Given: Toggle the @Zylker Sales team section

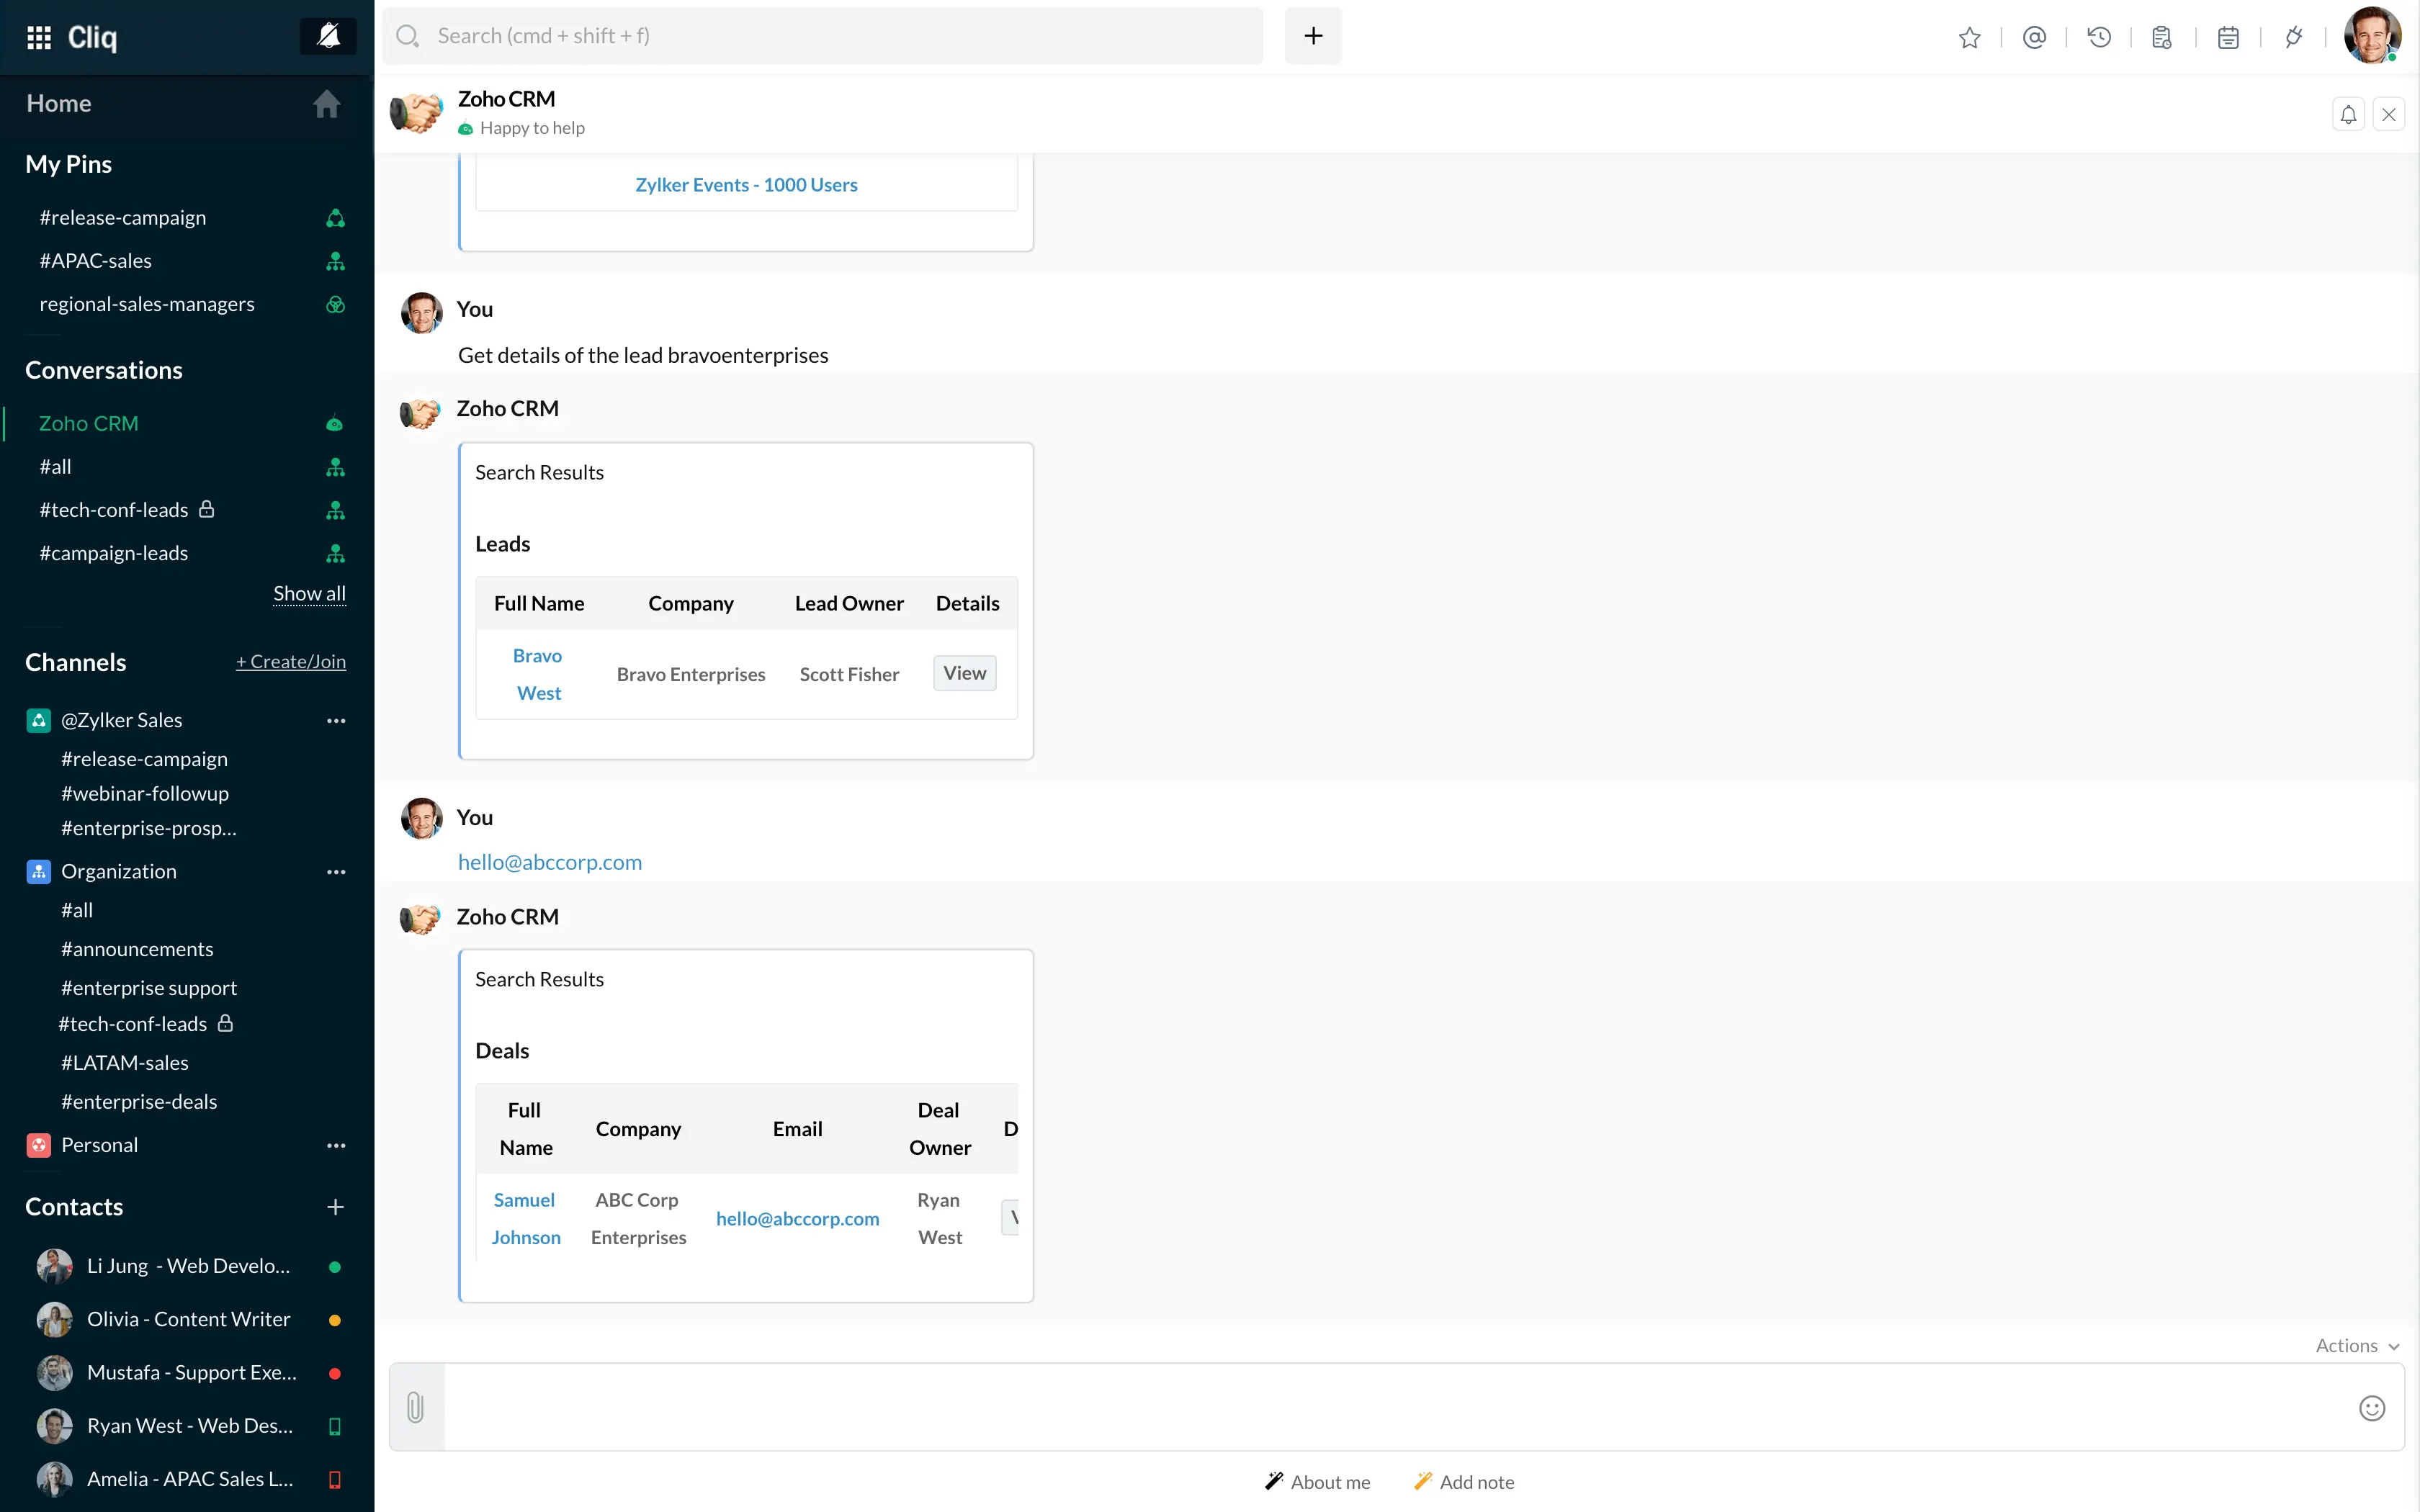Looking at the screenshot, I should (120, 719).
